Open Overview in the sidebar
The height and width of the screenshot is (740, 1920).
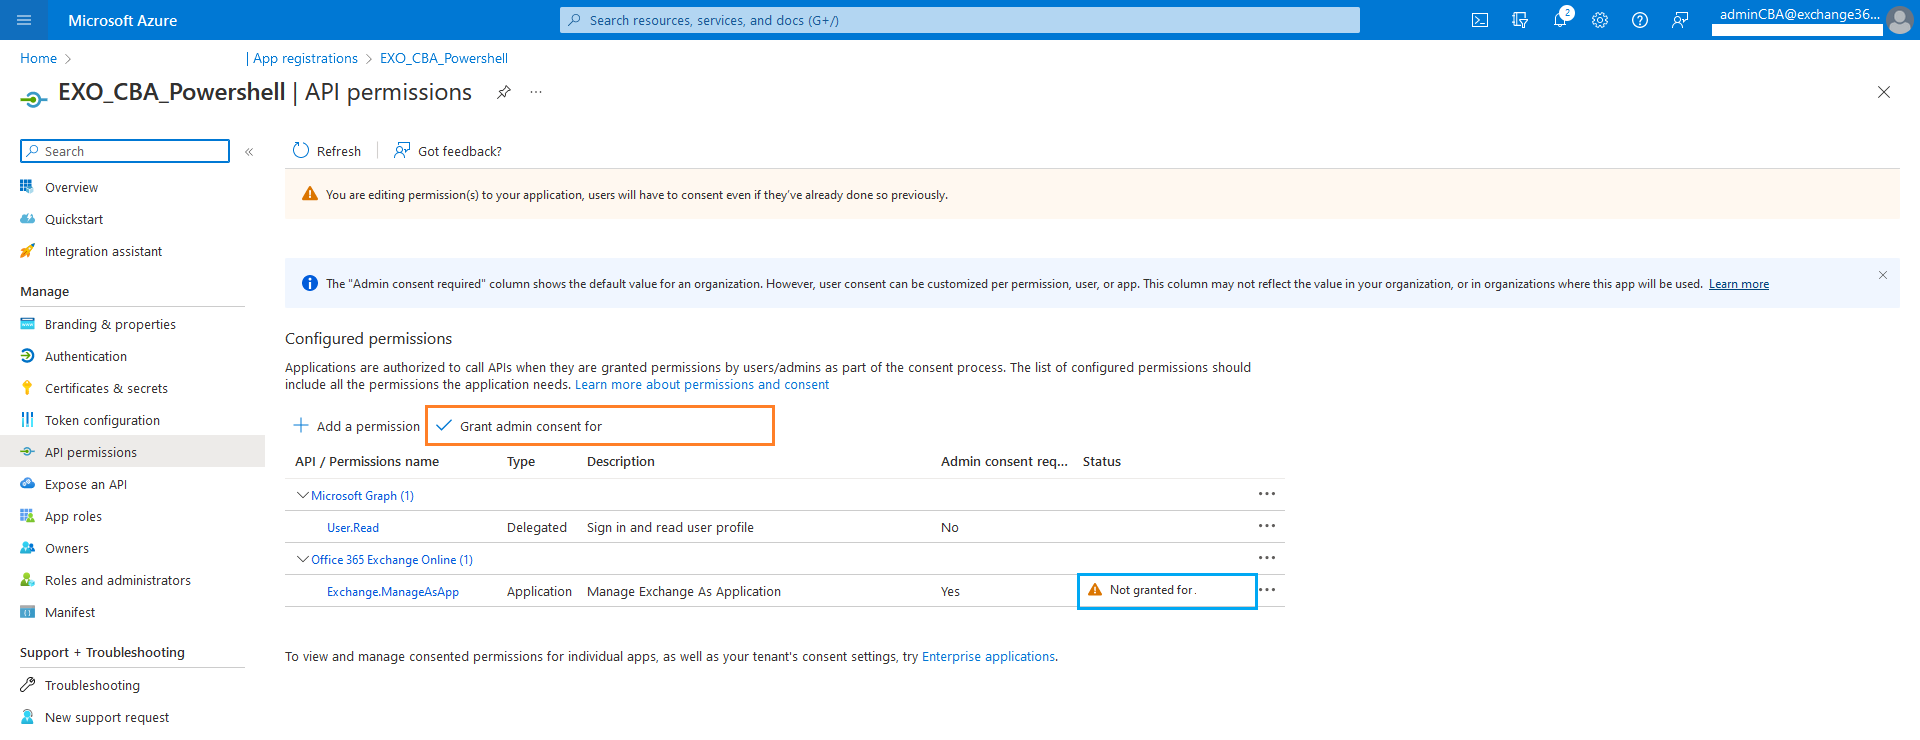[x=71, y=187]
